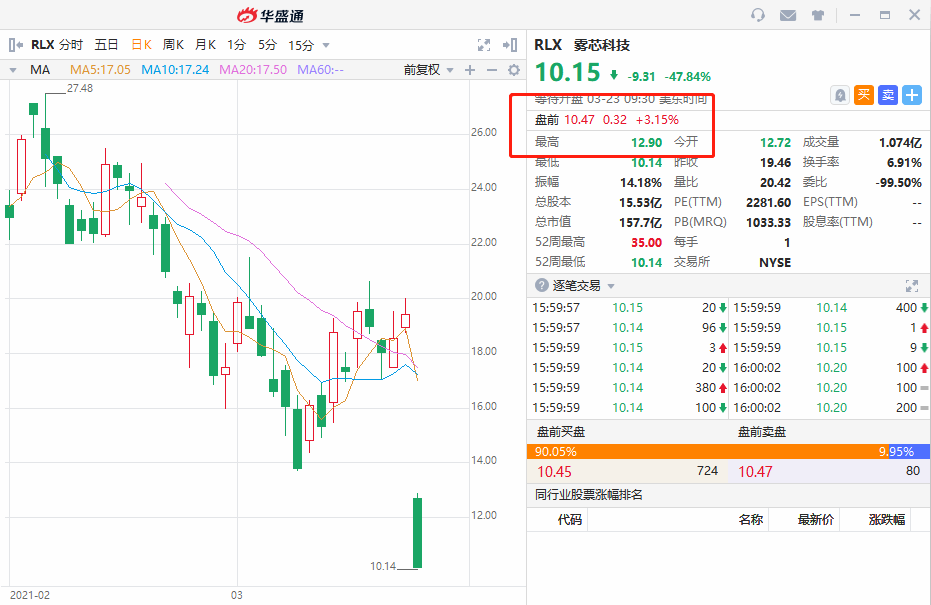Image resolution: width=931 pixels, height=605 pixels.
Task: Open chart indicator settings gear
Action: coord(514,70)
